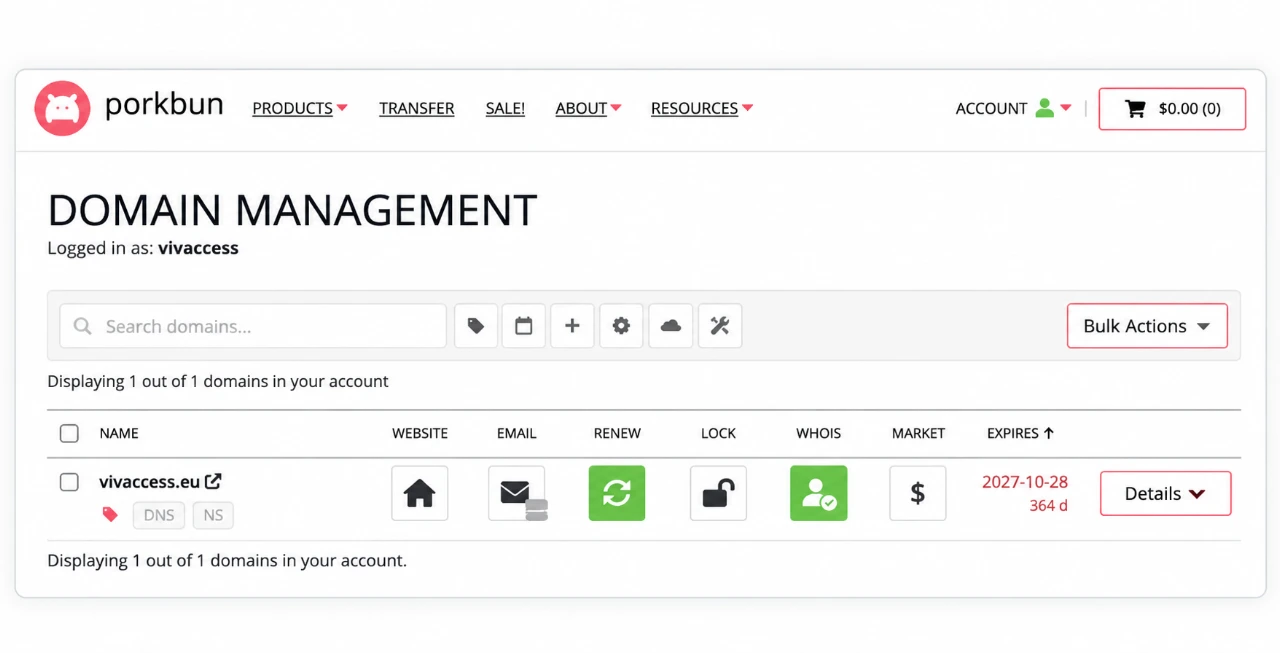Click the 2027-10-28 expiry date

[1025, 482]
